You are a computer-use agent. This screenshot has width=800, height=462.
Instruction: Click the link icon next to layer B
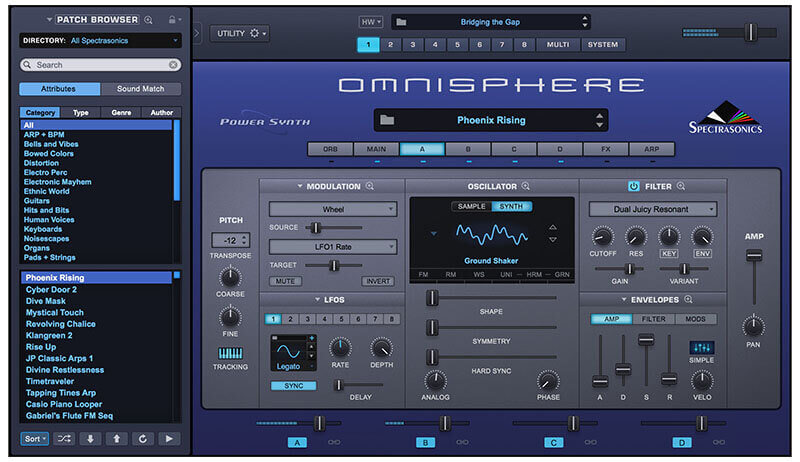(462, 442)
